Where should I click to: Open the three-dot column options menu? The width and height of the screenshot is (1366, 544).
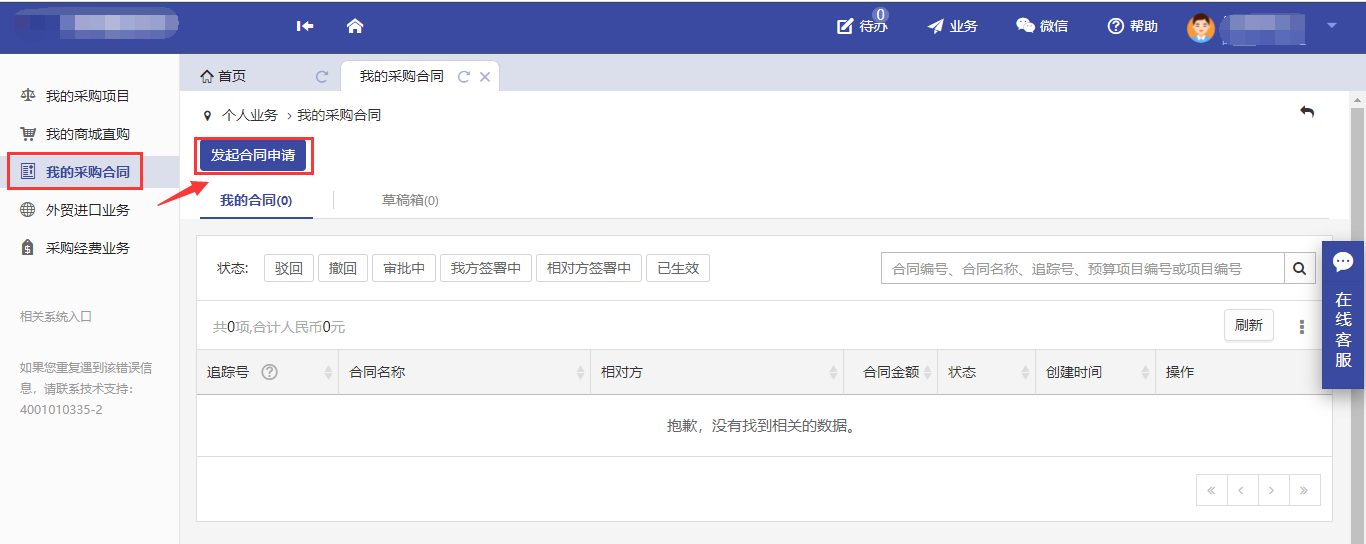[x=1301, y=326]
